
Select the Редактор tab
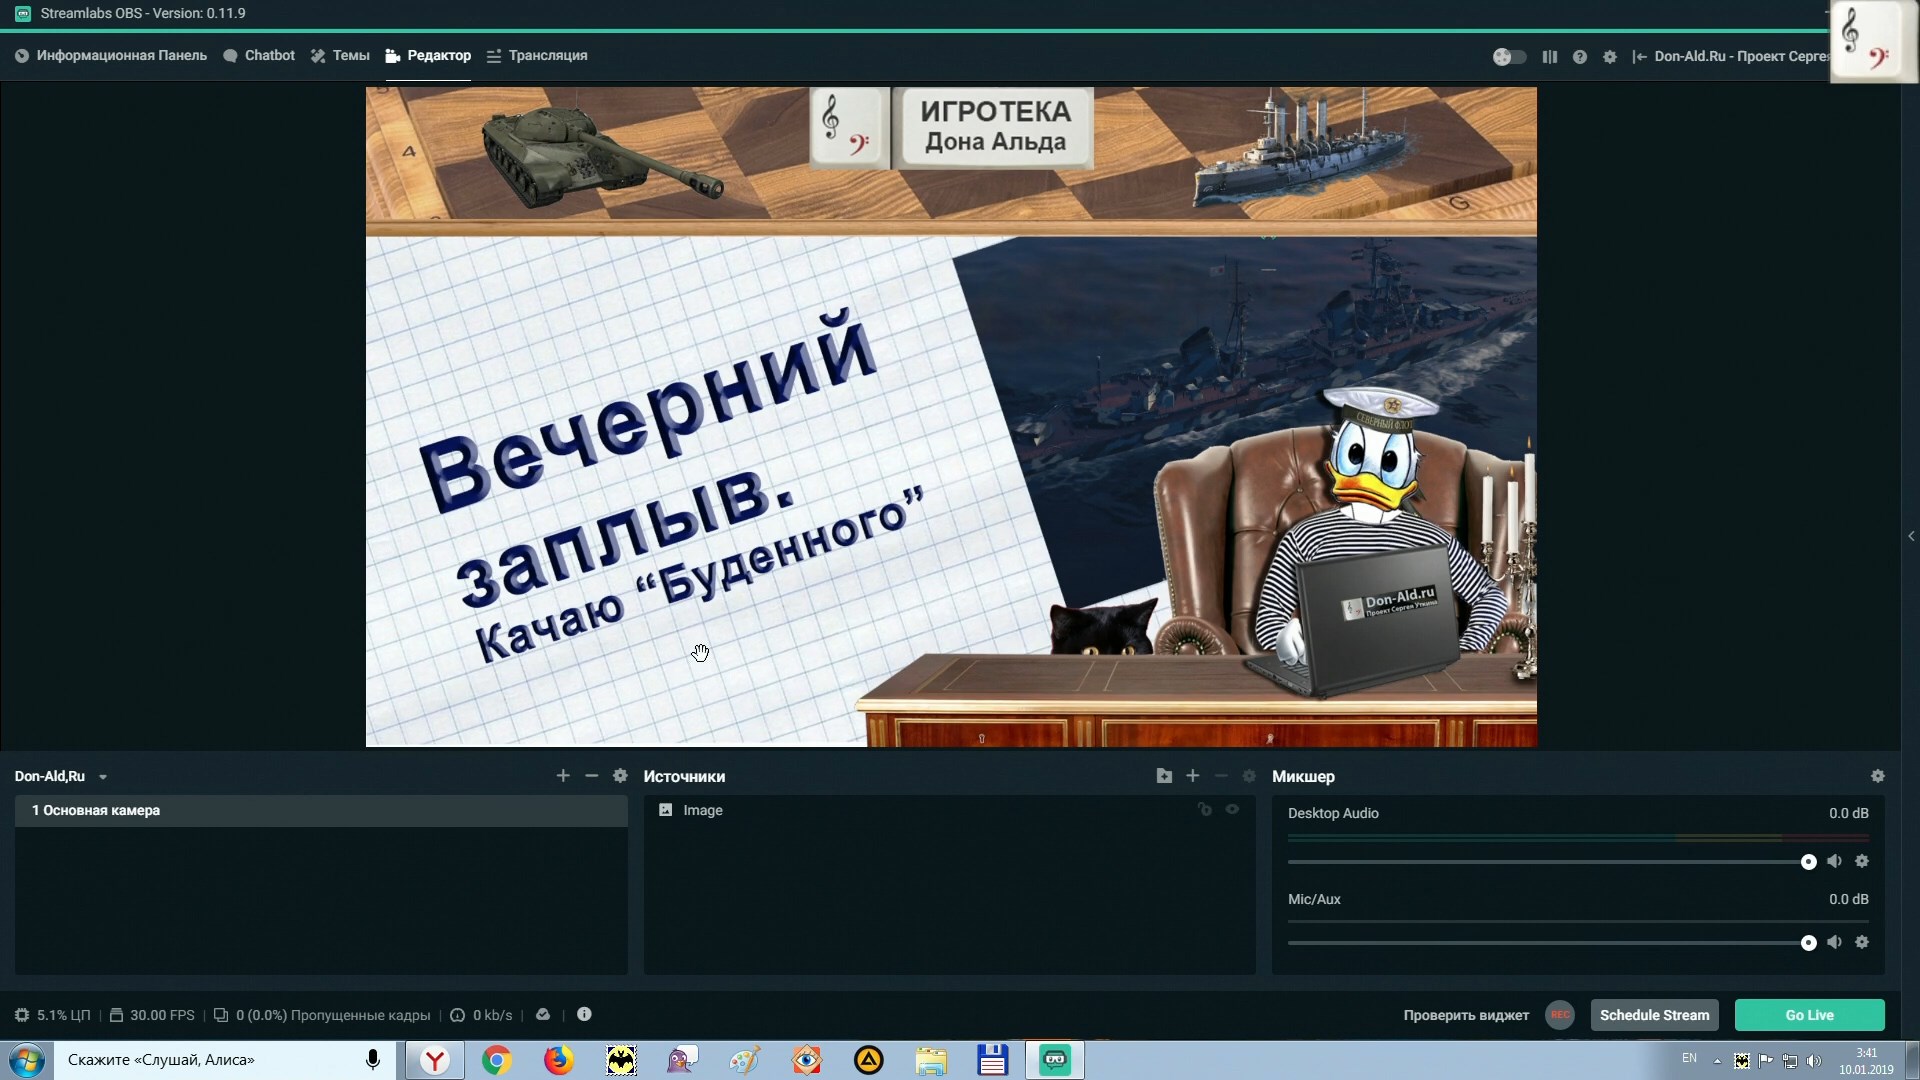(428, 56)
